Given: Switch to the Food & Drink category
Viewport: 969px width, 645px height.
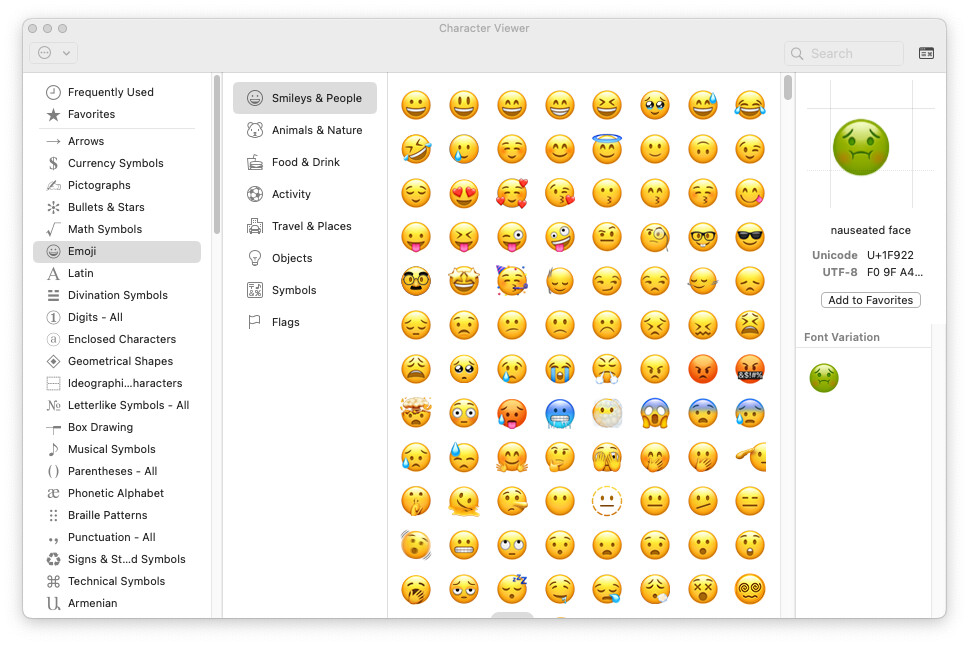Looking at the screenshot, I should (305, 162).
